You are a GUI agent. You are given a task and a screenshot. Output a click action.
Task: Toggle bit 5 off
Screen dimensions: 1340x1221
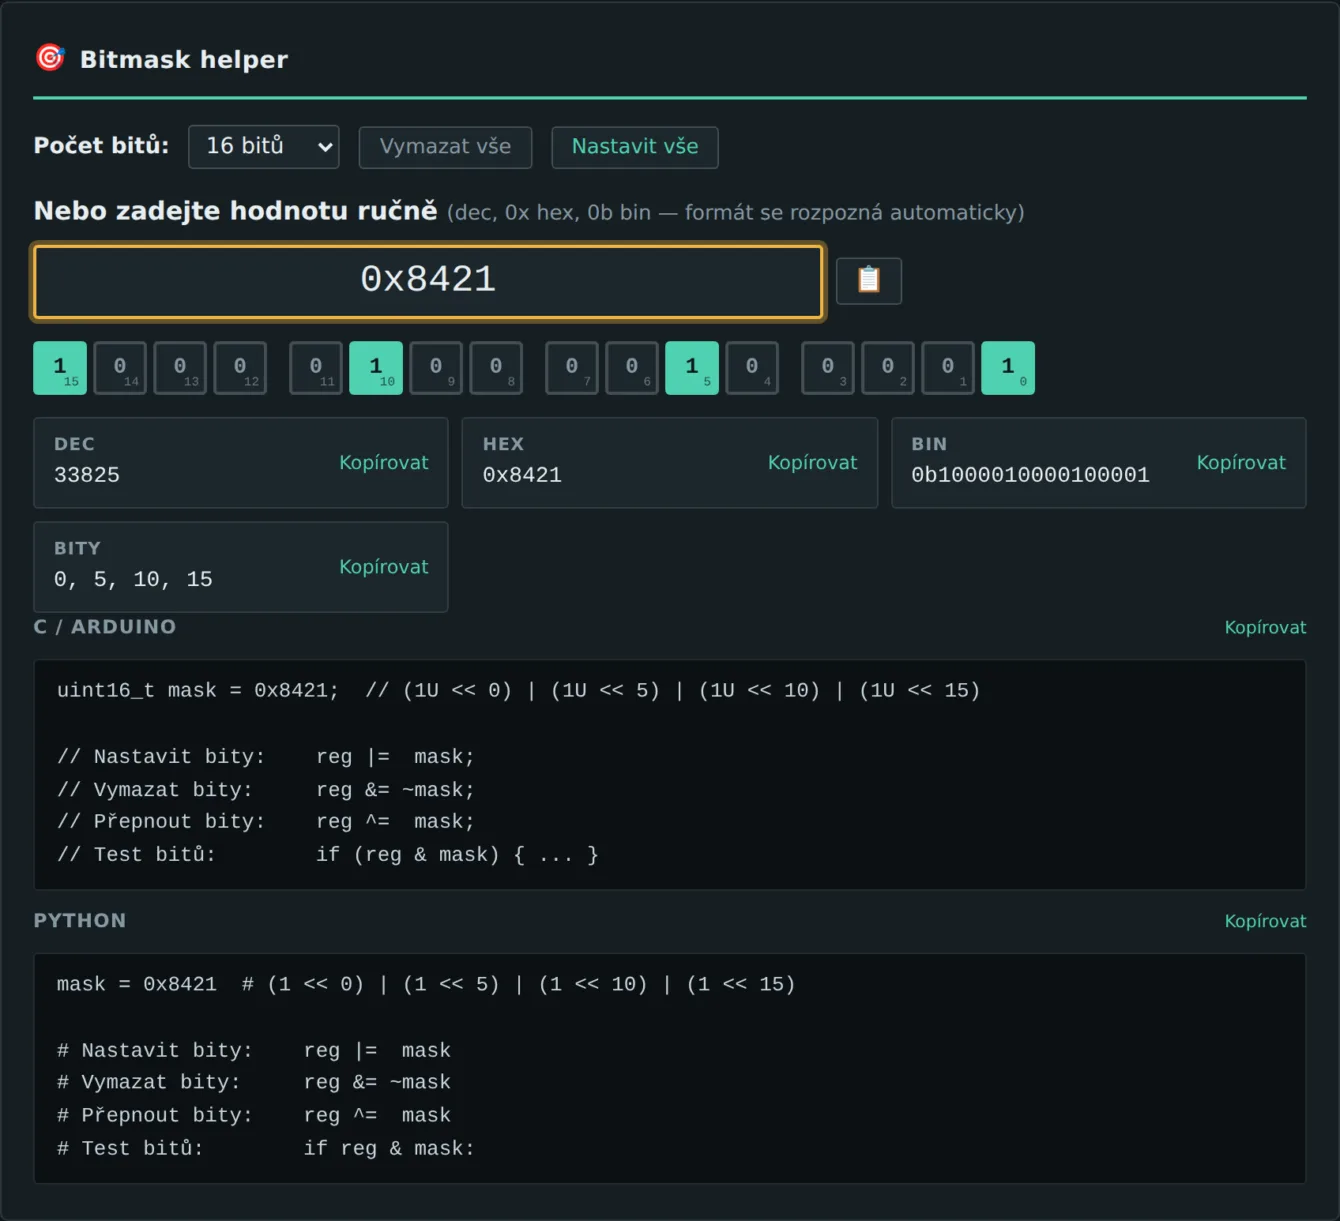(692, 368)
